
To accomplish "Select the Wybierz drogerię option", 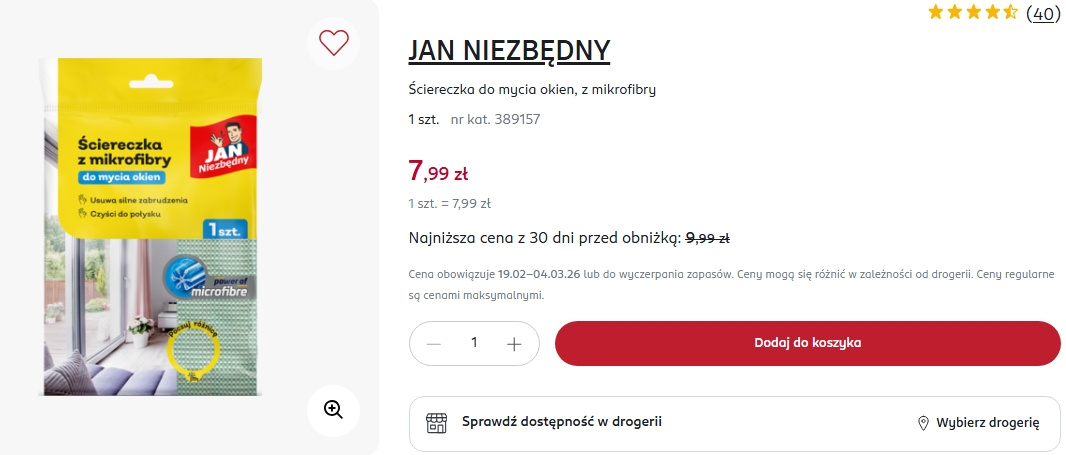I will point(987,423).
